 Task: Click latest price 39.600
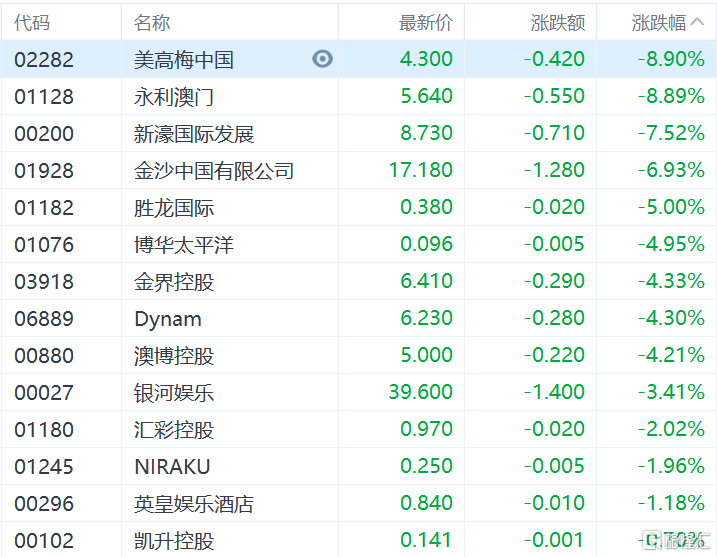[421, 392]
